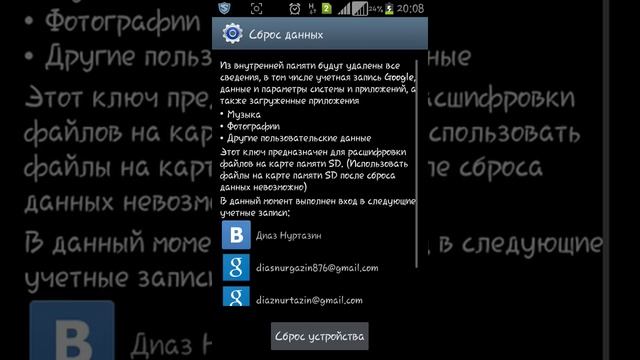Tap the clock showing 20:08
640x360 pixels.
coord(410,9)
